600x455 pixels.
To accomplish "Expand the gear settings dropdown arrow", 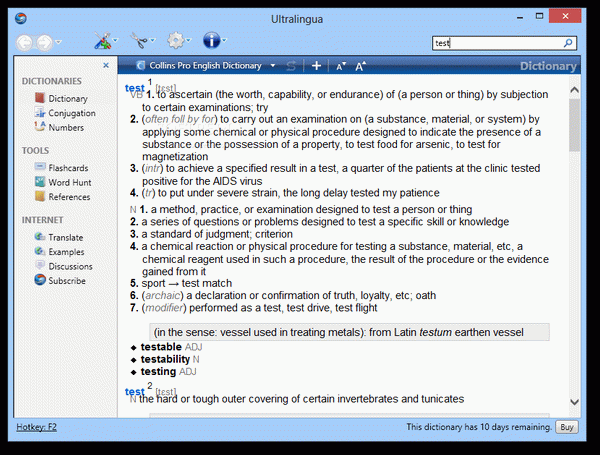I will coord(189,40).
